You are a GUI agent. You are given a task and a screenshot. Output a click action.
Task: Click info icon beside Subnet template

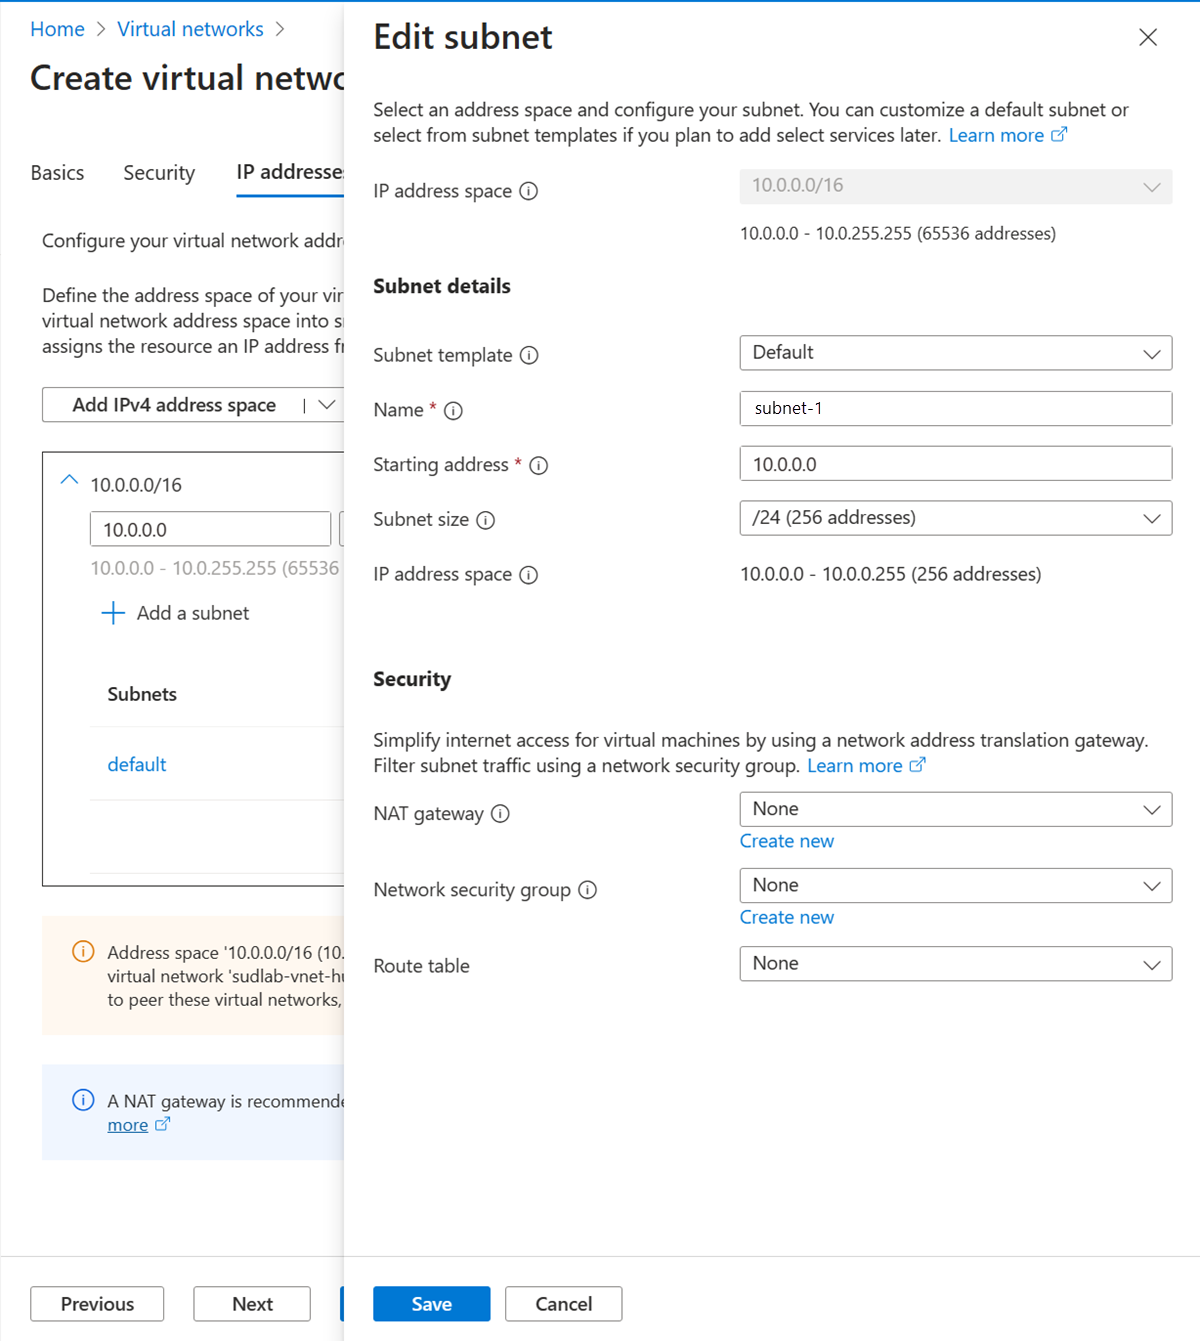[x=529, y=355]
